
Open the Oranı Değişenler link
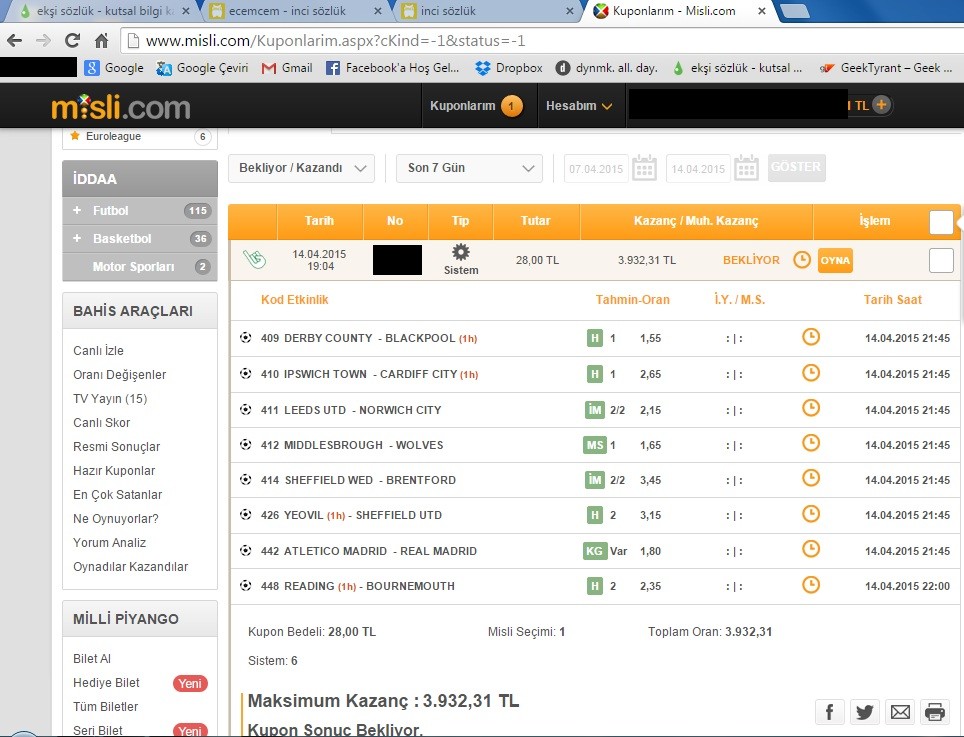click(119, 374)
